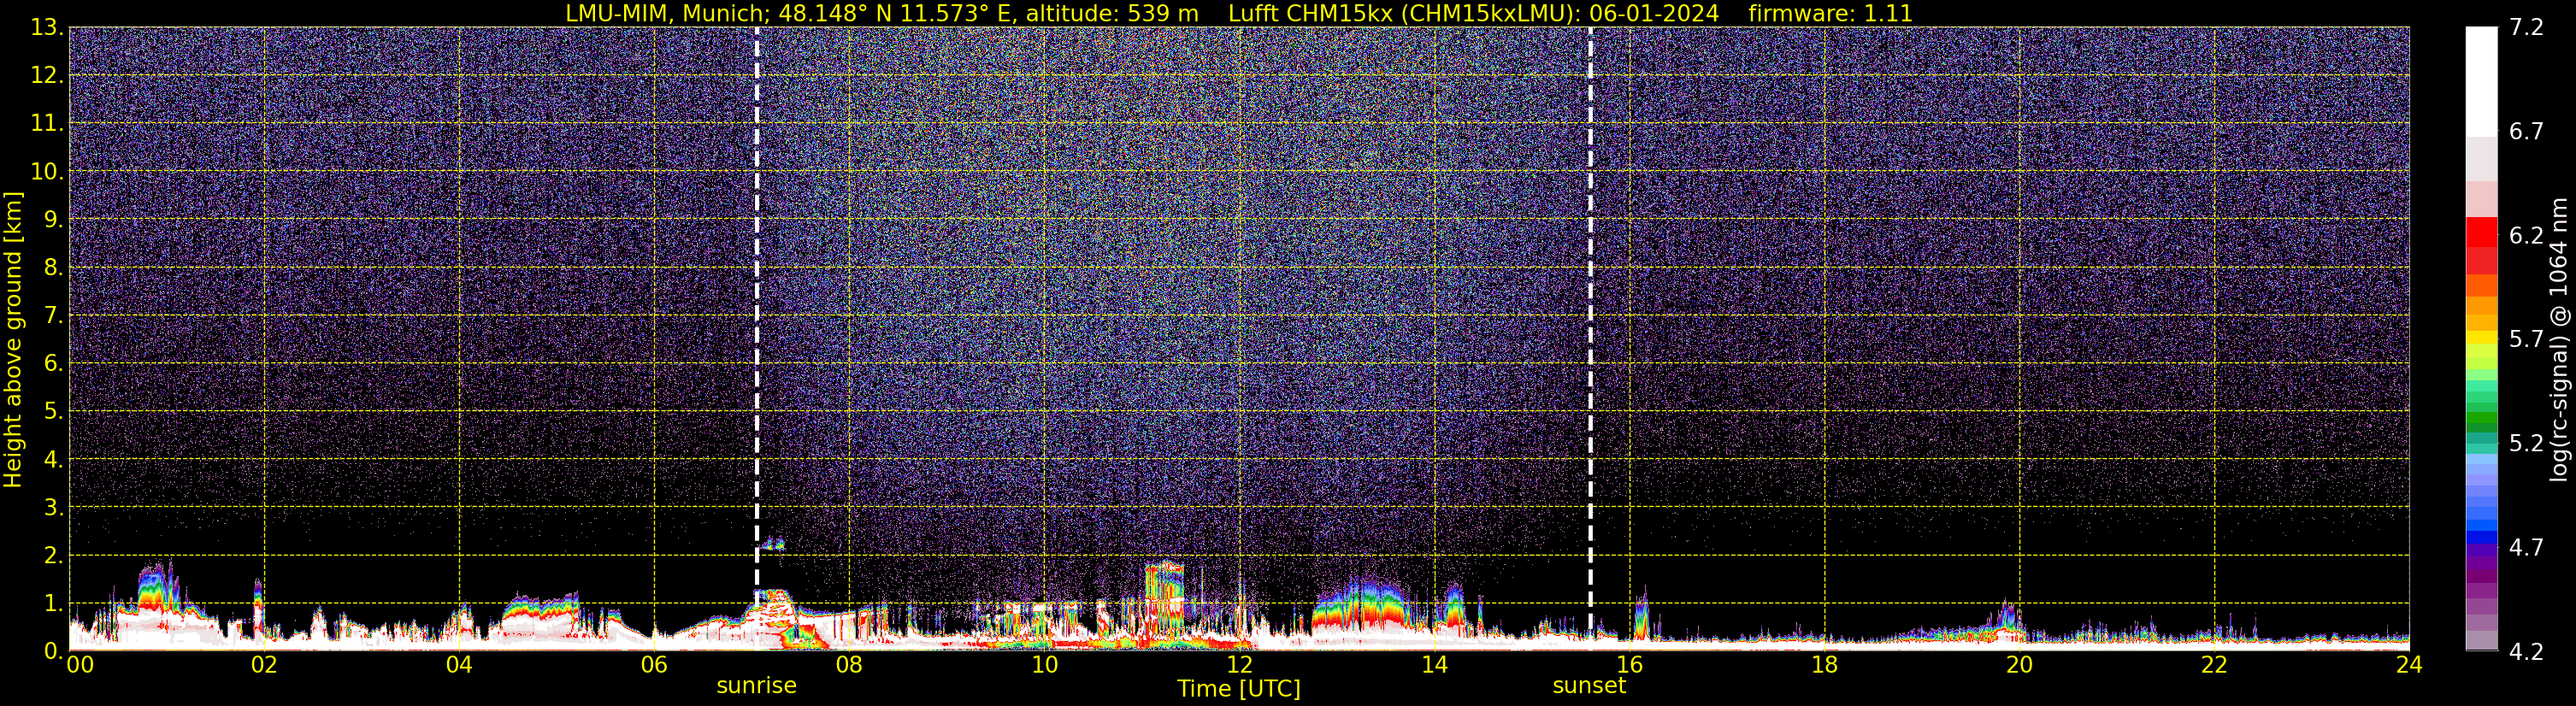Click the 'Height above ground [km]' axis title

(x=13, y=340)
